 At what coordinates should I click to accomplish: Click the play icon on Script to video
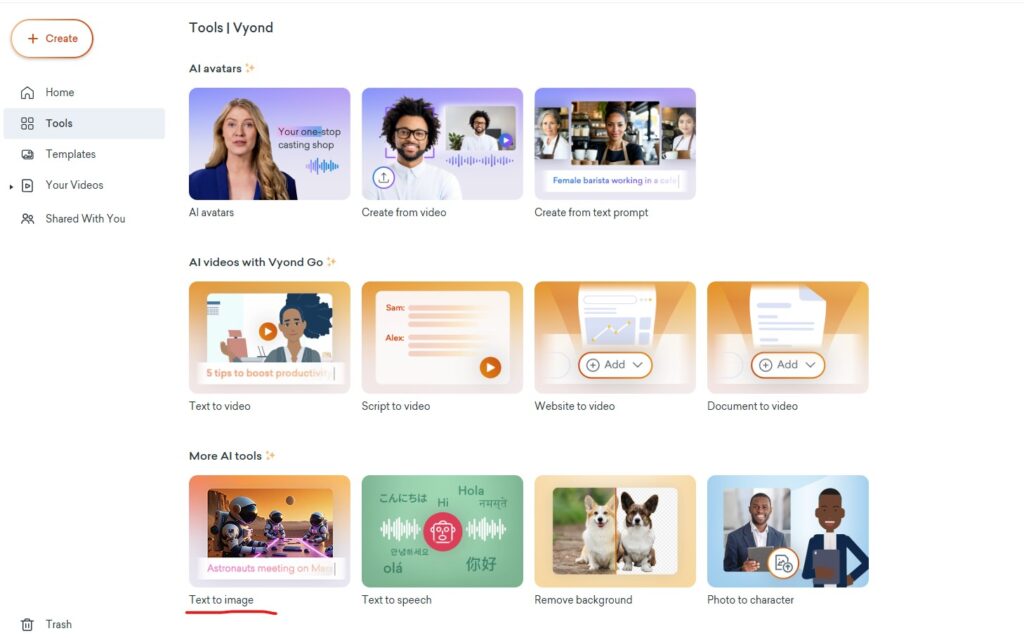[490, 367]
